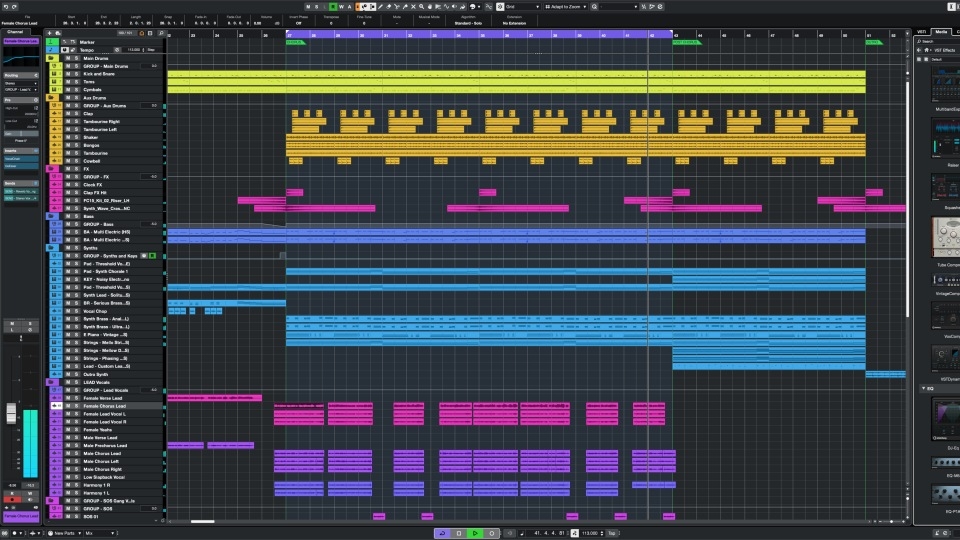The width and height of the screenshot is (960, 540).
Task: Click the Add Track plus icon
Action: (x=50, y=33)
